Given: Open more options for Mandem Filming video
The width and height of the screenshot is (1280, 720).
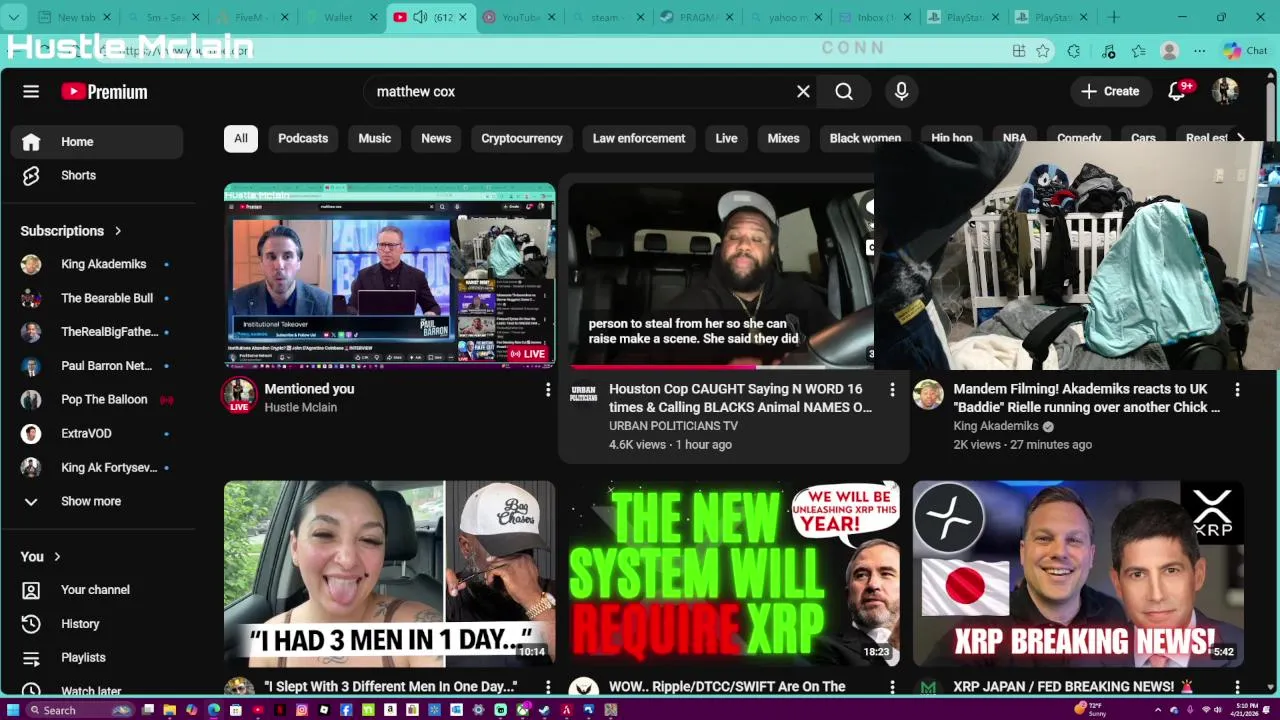Looking at the screenshot, I should click(x=1237, y=389).
